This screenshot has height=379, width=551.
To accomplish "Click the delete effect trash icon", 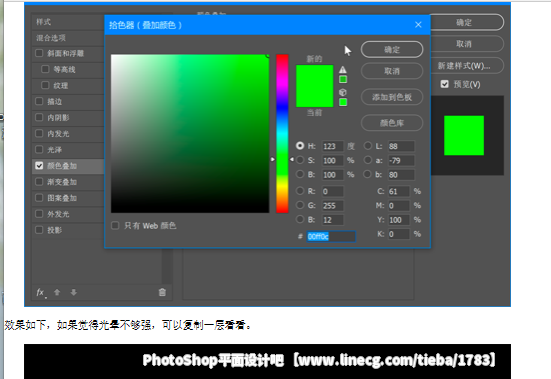I will (162, 292).
